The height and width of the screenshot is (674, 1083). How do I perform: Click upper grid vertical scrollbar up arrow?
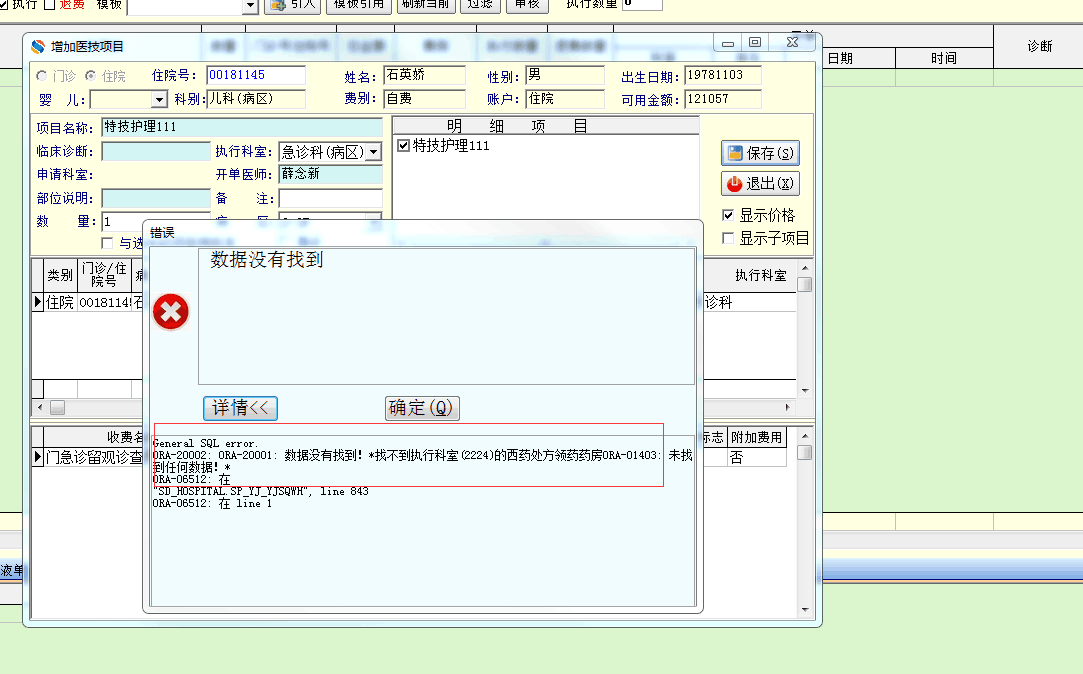[805, 267]
